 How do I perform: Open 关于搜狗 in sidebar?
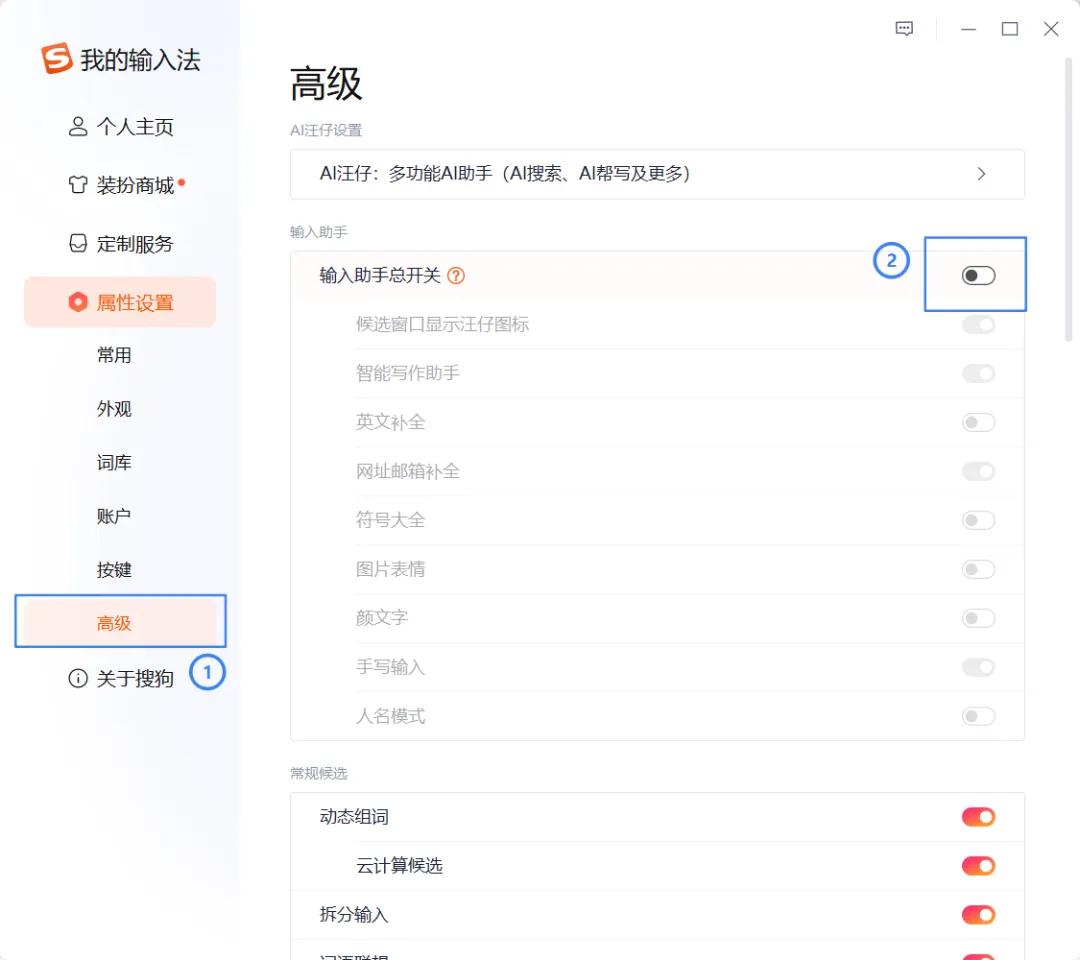click(121, 678)
